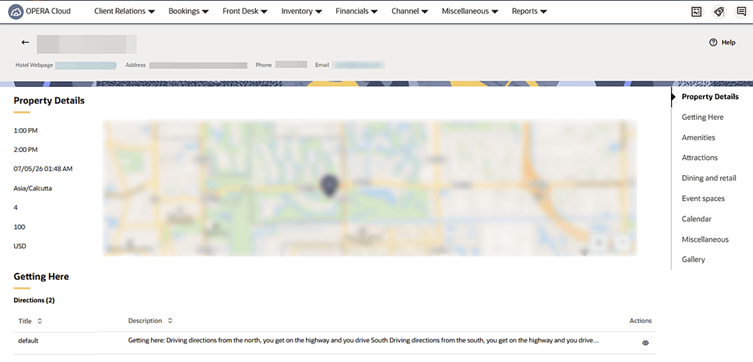
Task: Expand the Front Desk menu
Action: pyautogui.click(x=245, y=11)
